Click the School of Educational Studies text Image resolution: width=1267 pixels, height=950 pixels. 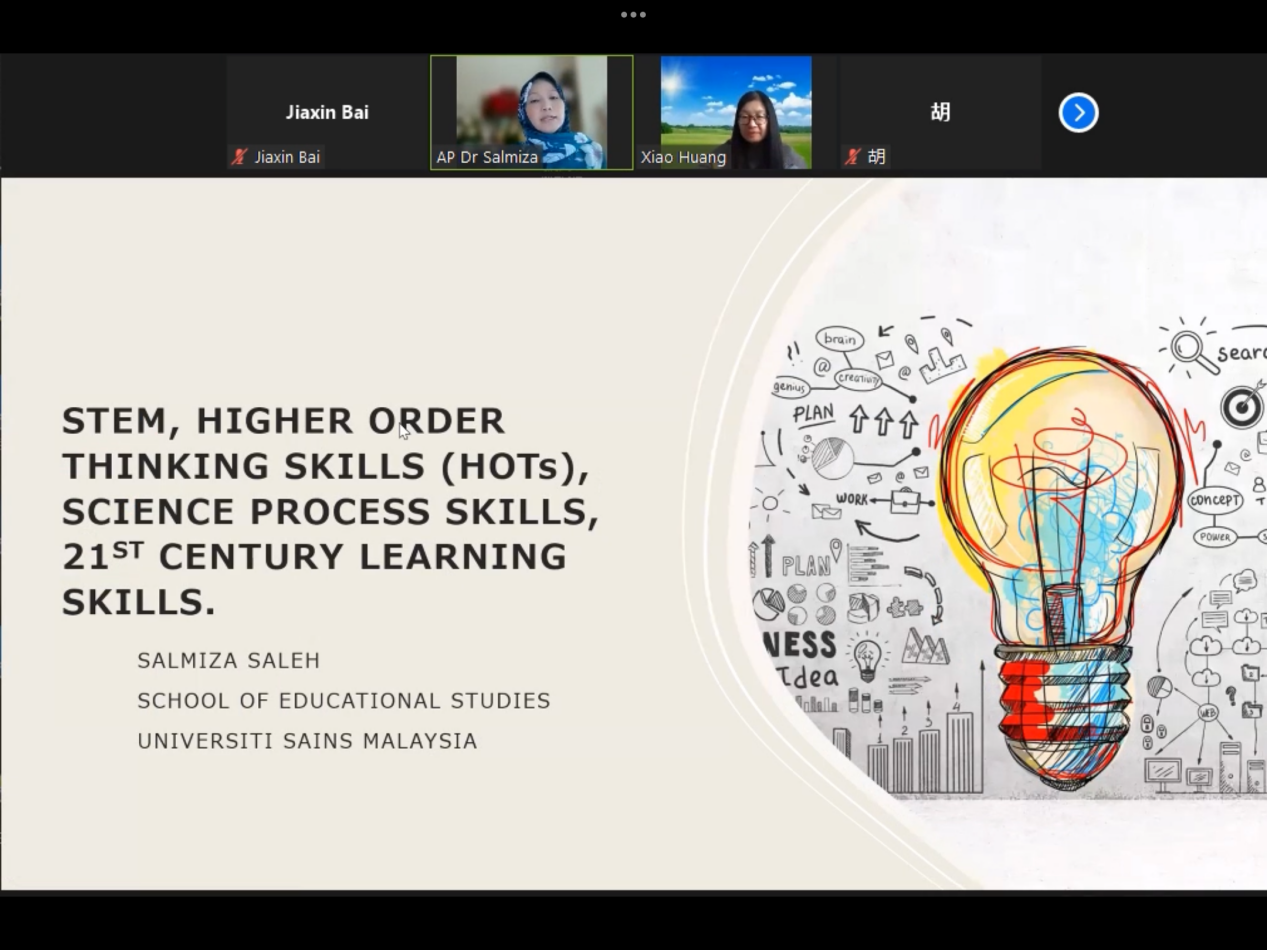343,701
